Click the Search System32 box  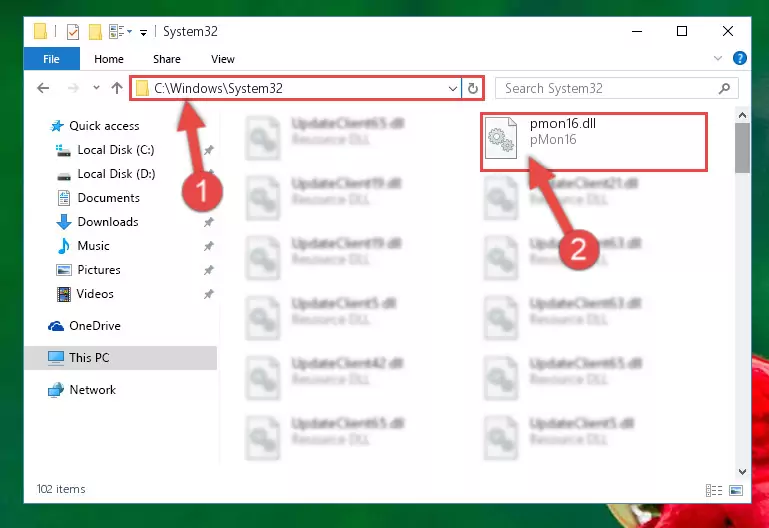(x=616, y=88)
